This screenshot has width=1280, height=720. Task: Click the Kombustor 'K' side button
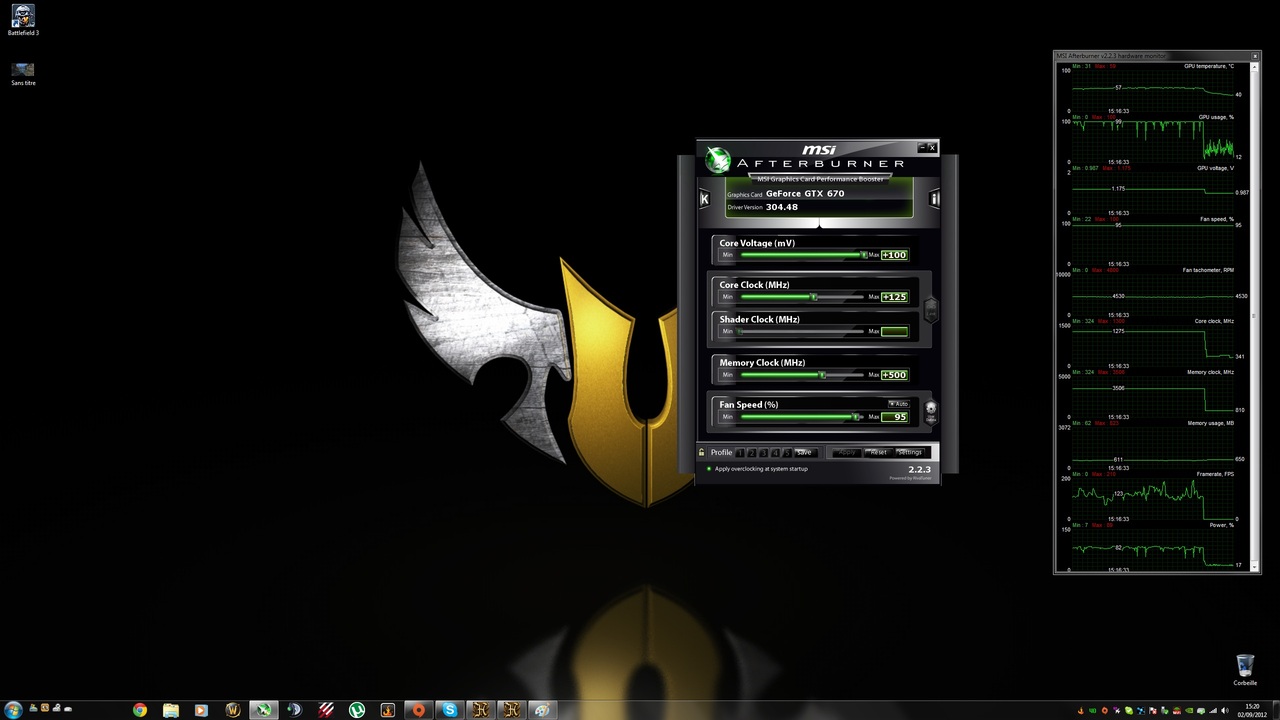coord(704,199)
